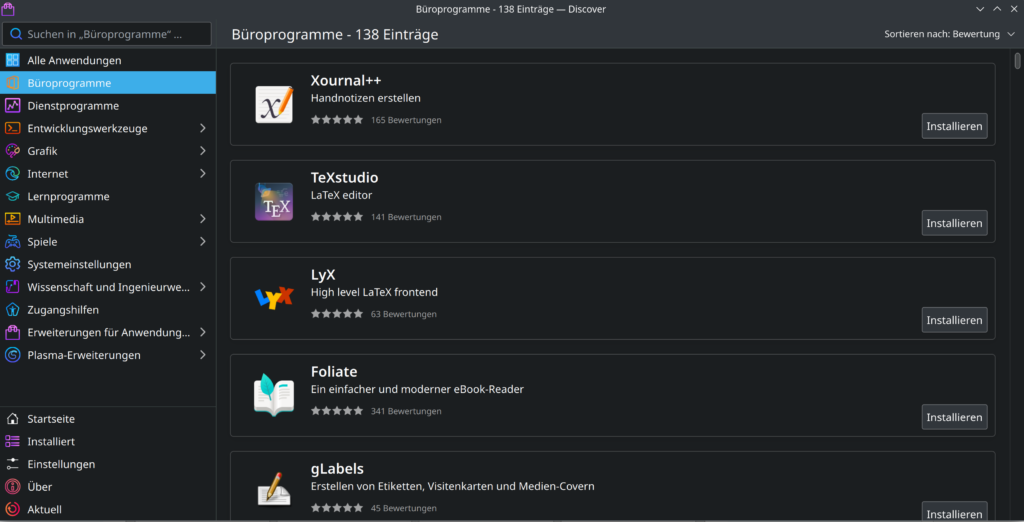Click the Entwicklungswerkzeuge terminal icon
1024x522 pixels.
point(12,128)
